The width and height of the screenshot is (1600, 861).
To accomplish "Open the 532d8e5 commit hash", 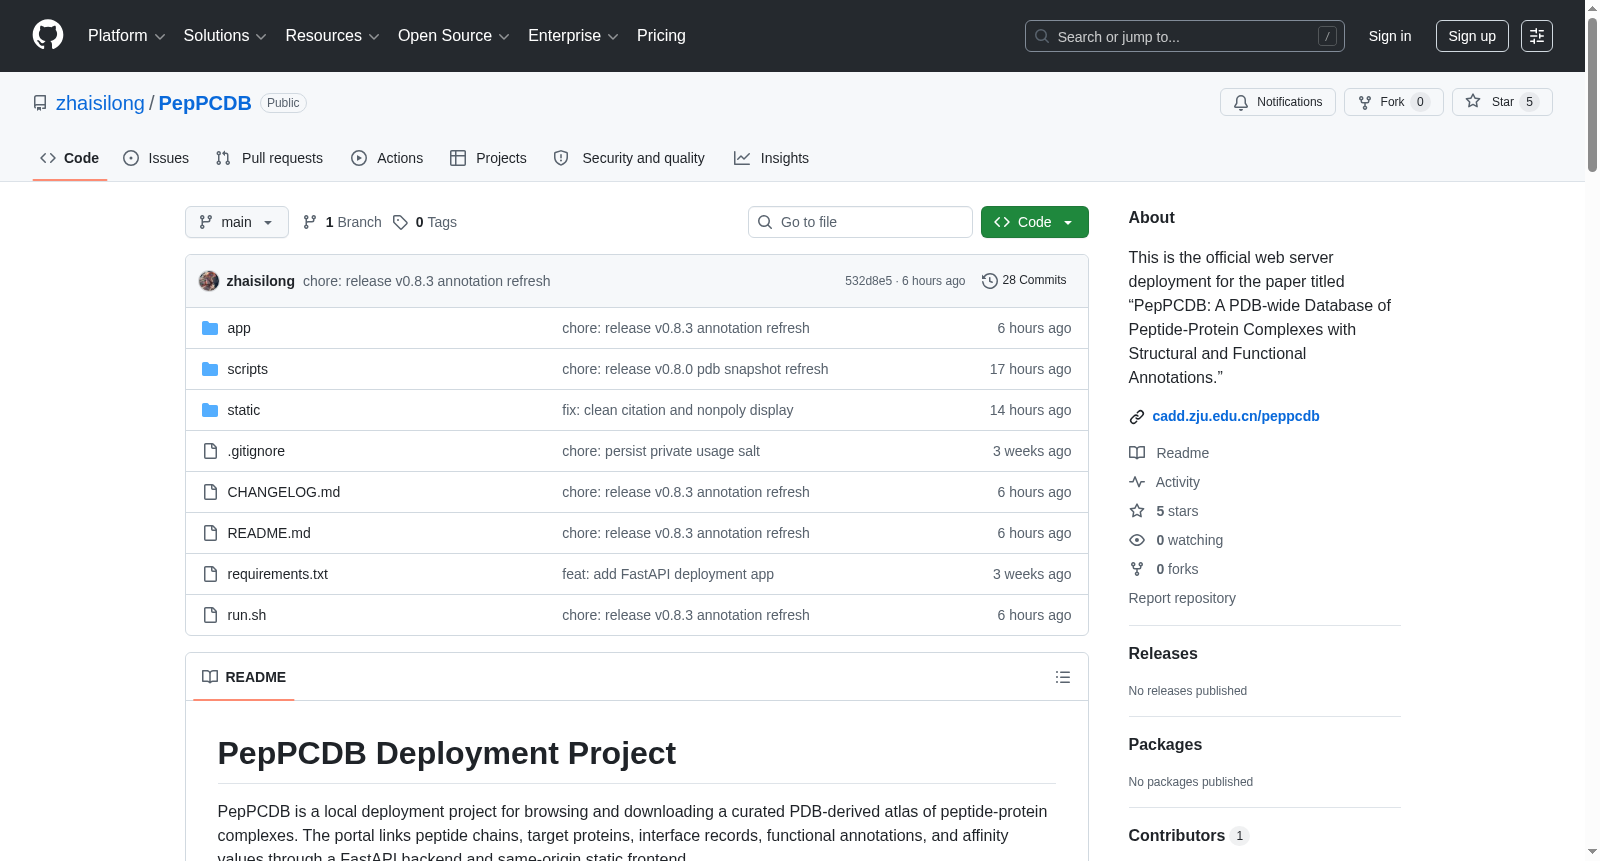I will coord(868,281).
